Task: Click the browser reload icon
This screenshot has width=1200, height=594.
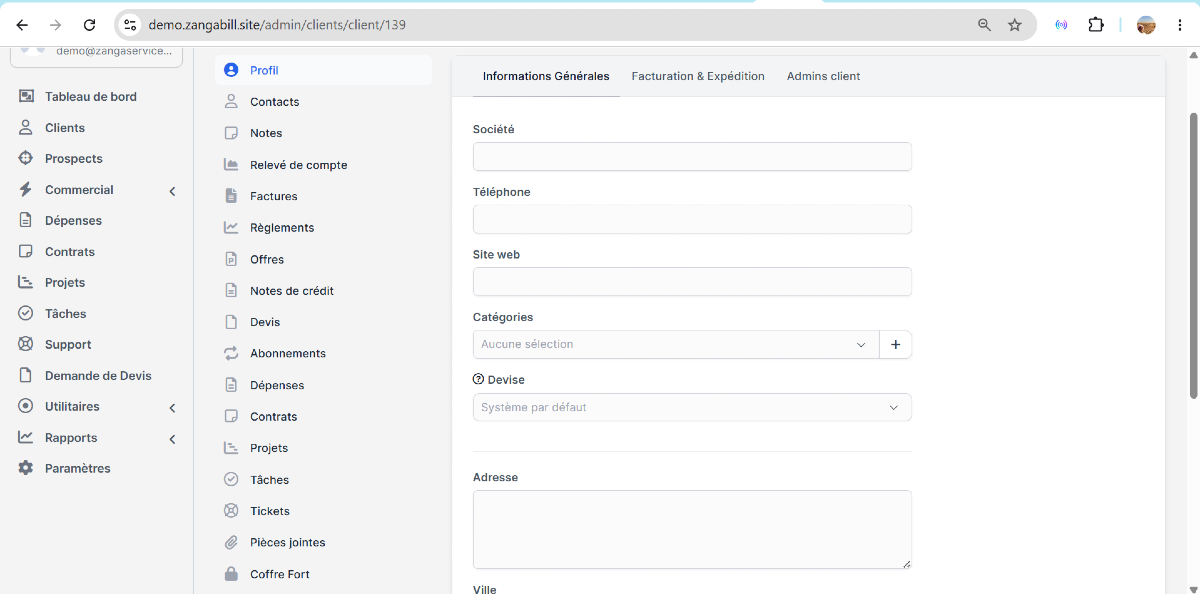Action: tap(90, 25)
